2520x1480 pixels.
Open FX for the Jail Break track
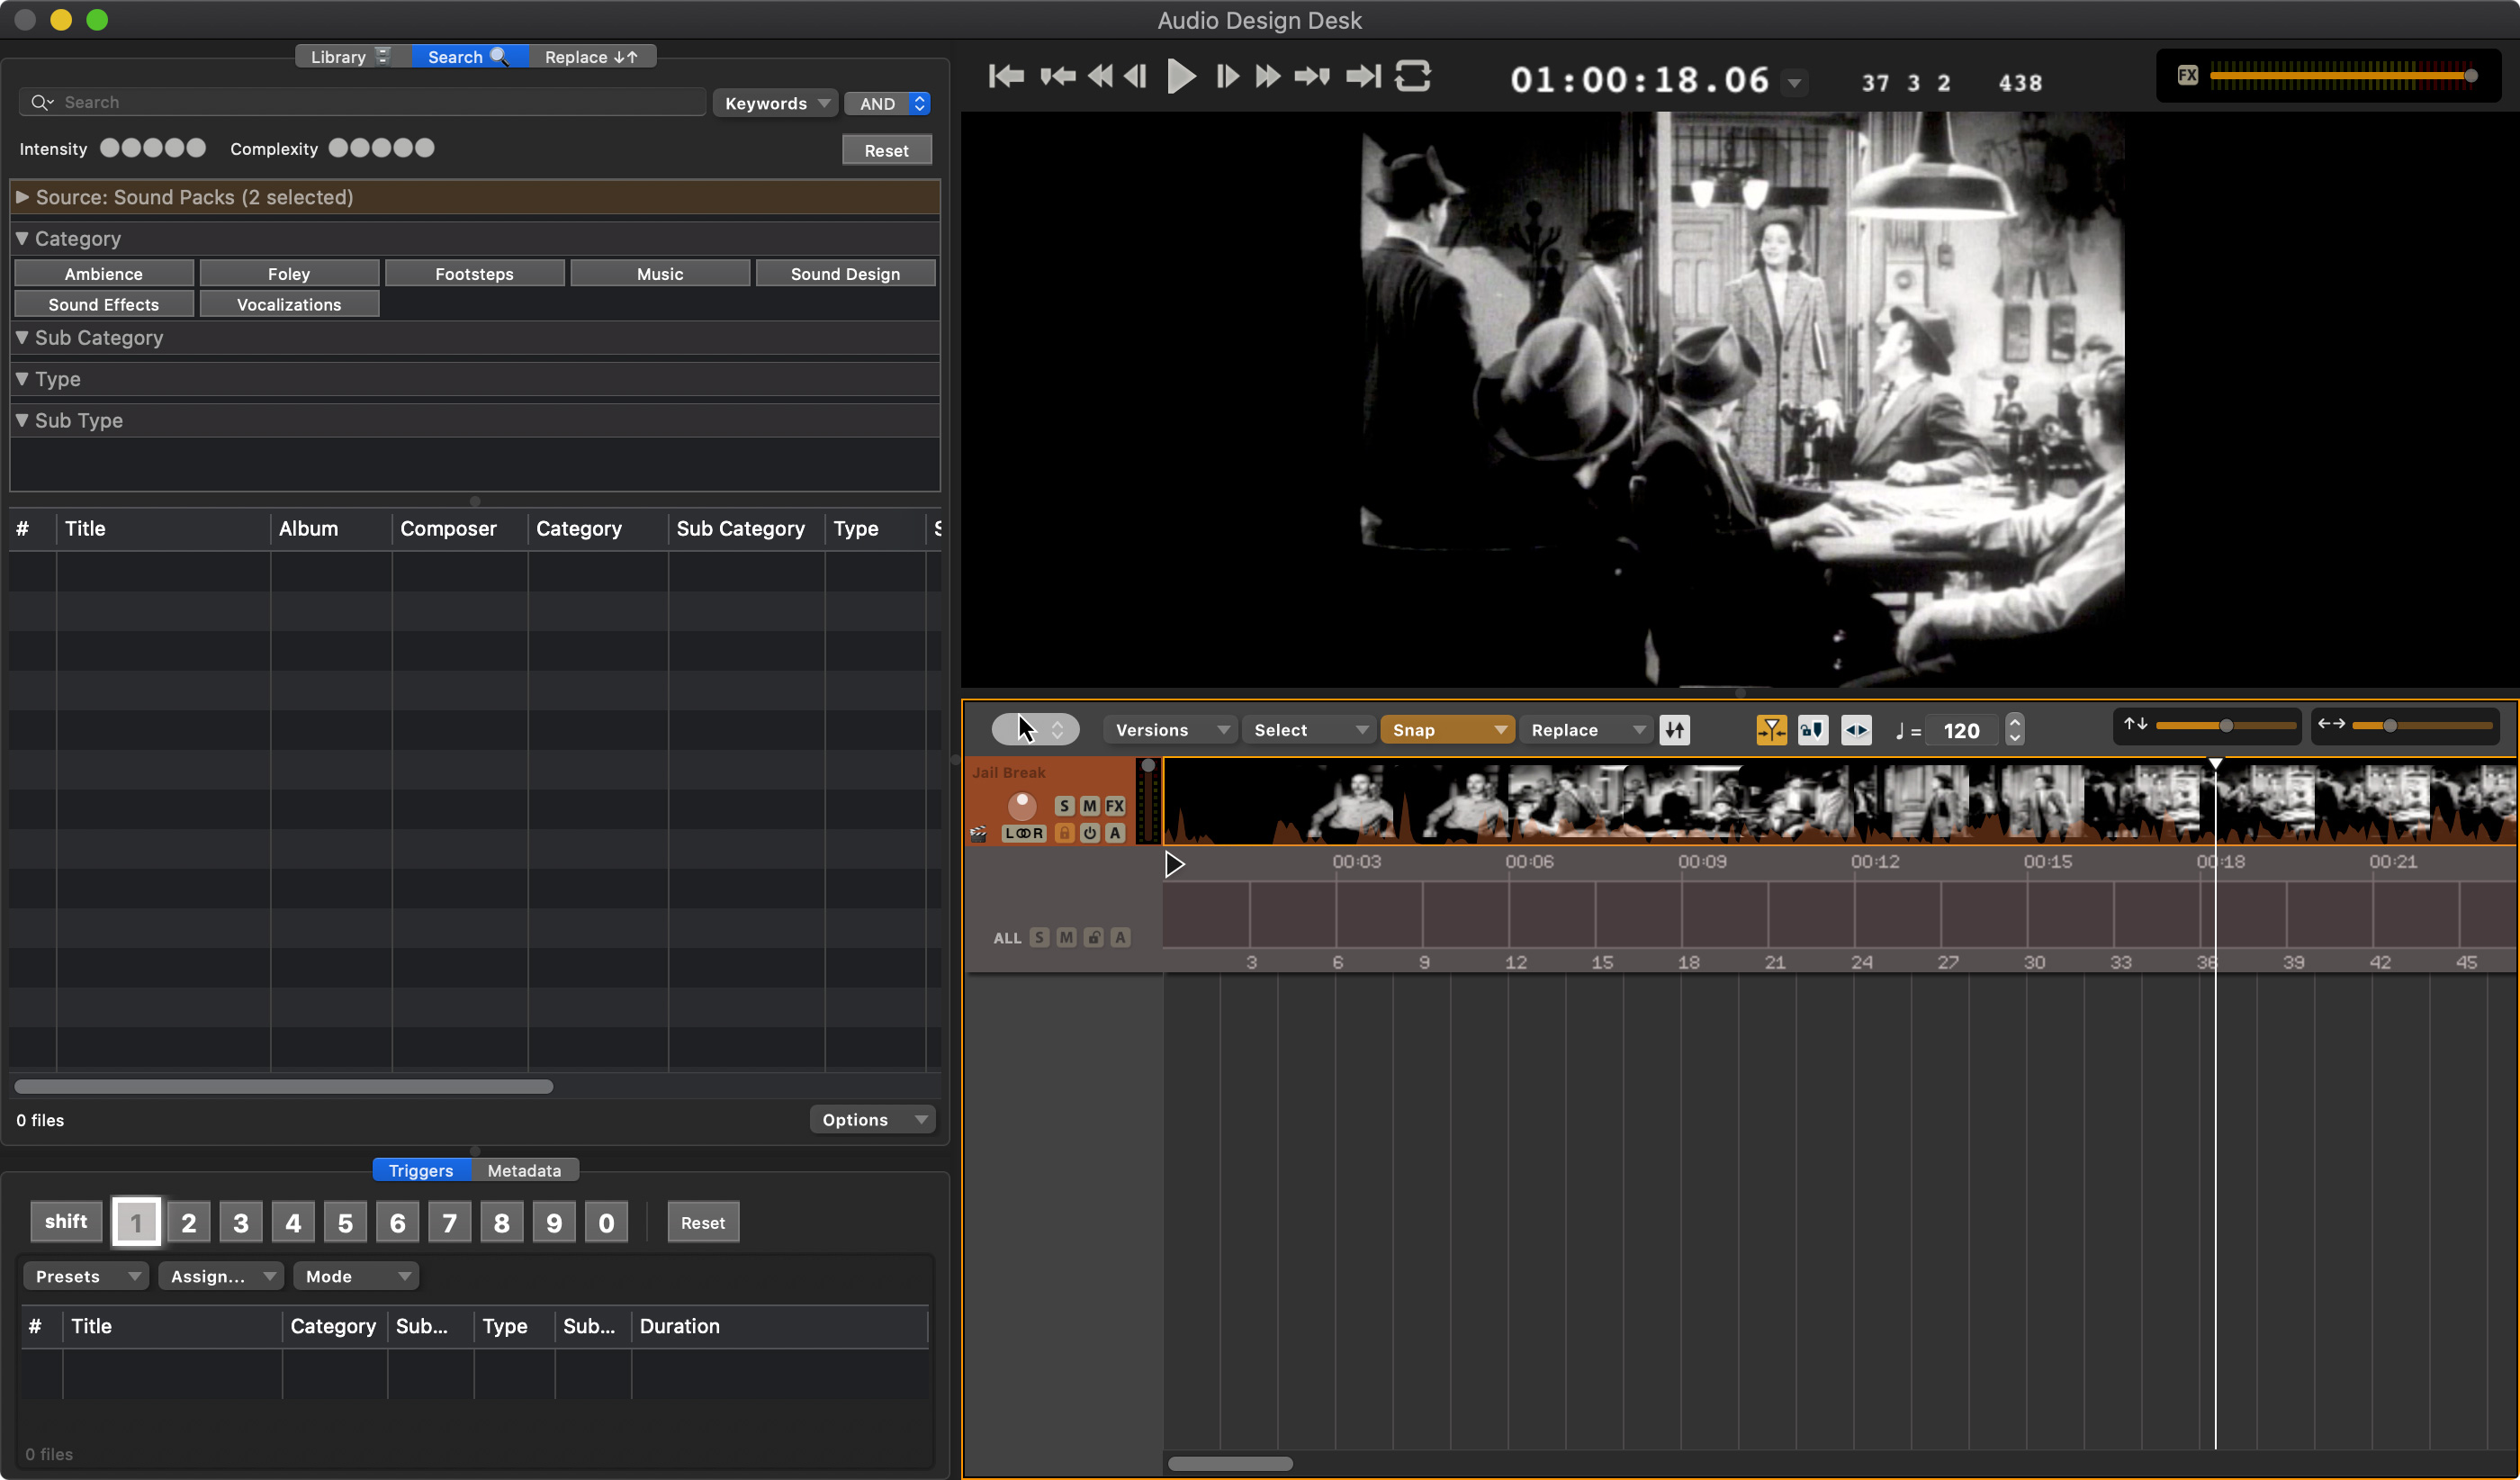click(1115, 806)
